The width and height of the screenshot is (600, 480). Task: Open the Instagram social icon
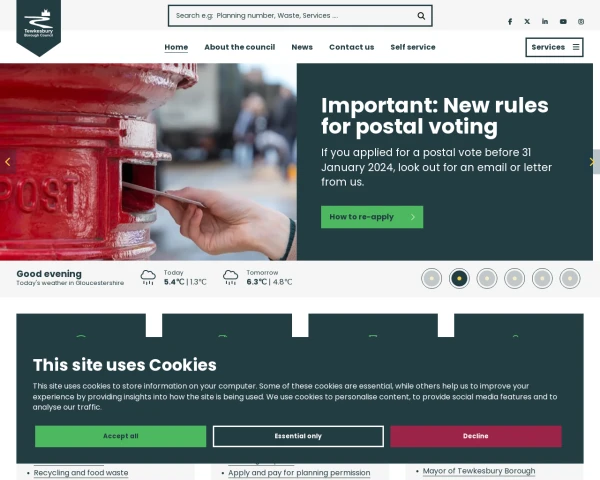tap(581, 22)
